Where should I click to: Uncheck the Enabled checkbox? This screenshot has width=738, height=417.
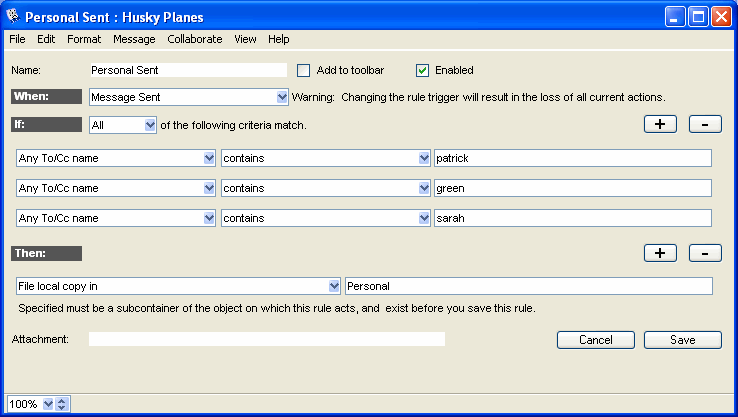[422, 70]
